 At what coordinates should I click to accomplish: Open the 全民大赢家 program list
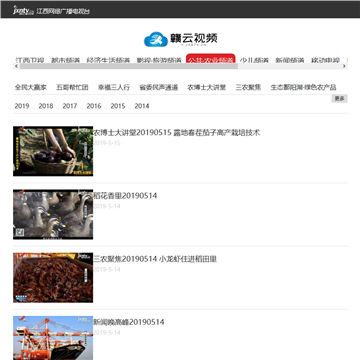click(x=31, y=87)
